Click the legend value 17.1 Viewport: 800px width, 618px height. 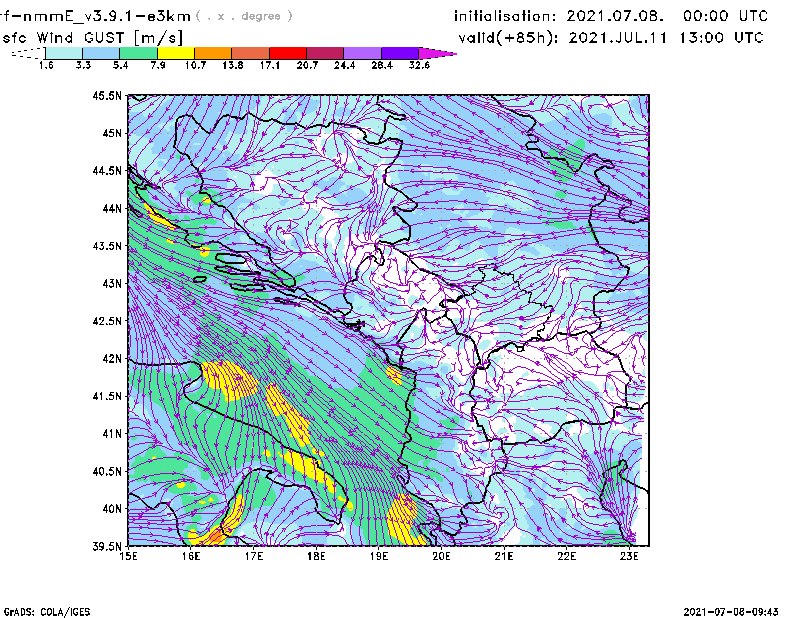[x=270, y=65]
